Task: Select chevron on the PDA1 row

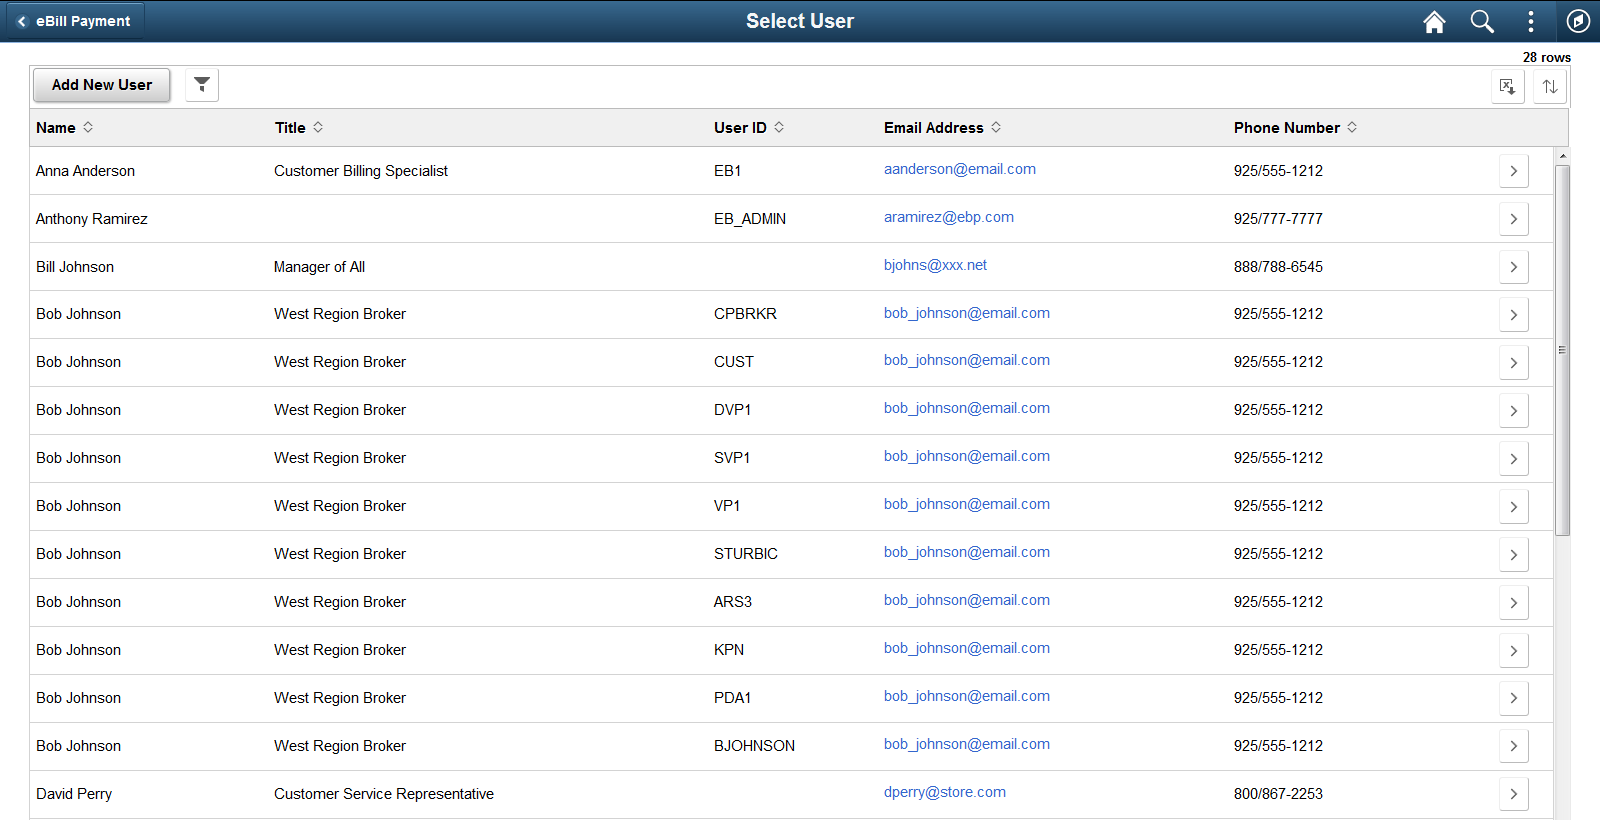Action: click(x=1514, y=699)
